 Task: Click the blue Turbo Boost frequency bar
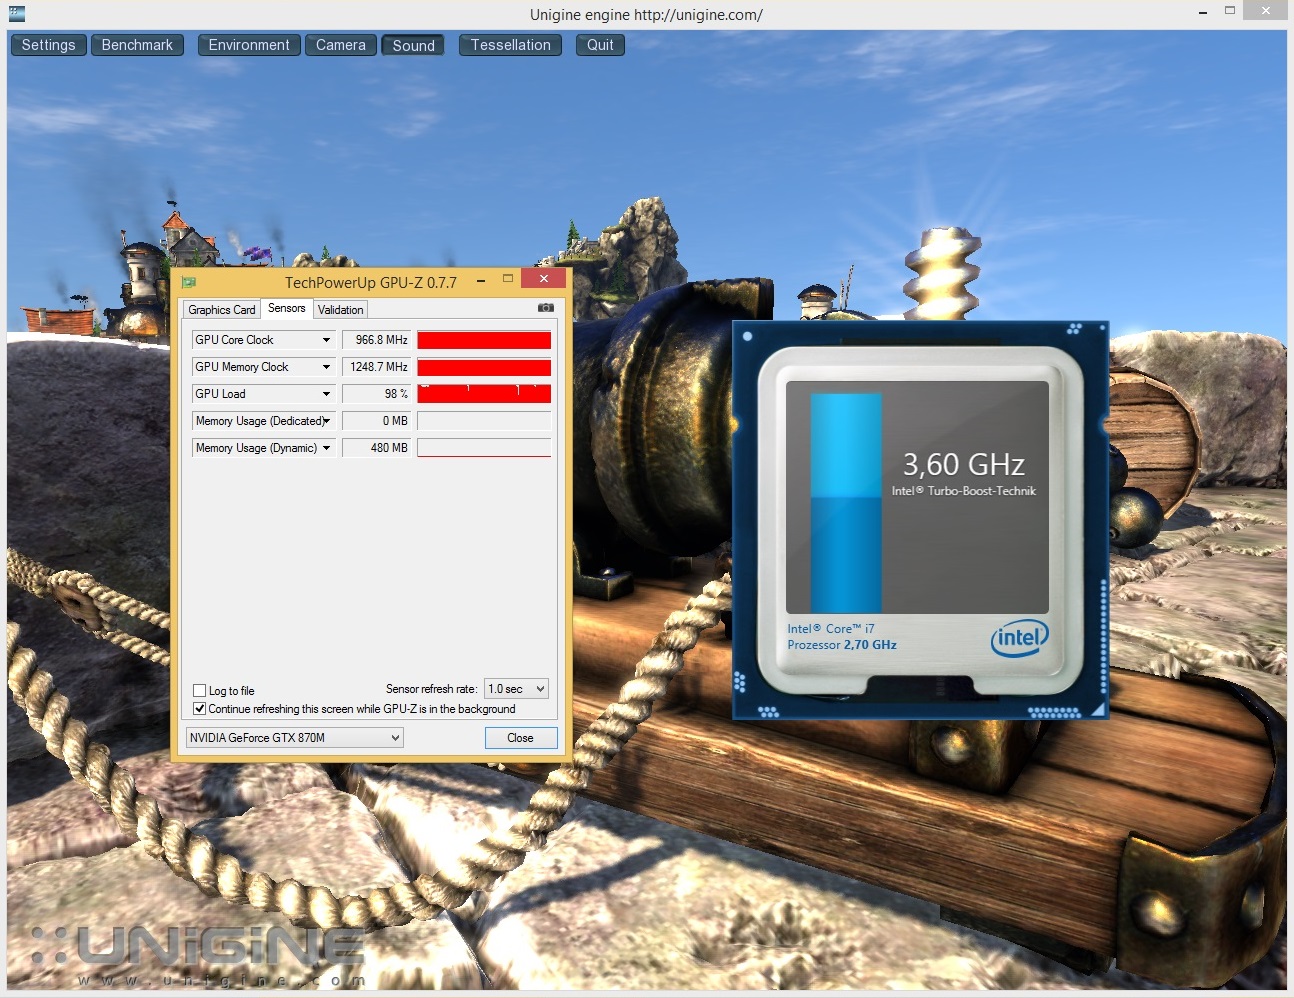click(x=846, y=503)
